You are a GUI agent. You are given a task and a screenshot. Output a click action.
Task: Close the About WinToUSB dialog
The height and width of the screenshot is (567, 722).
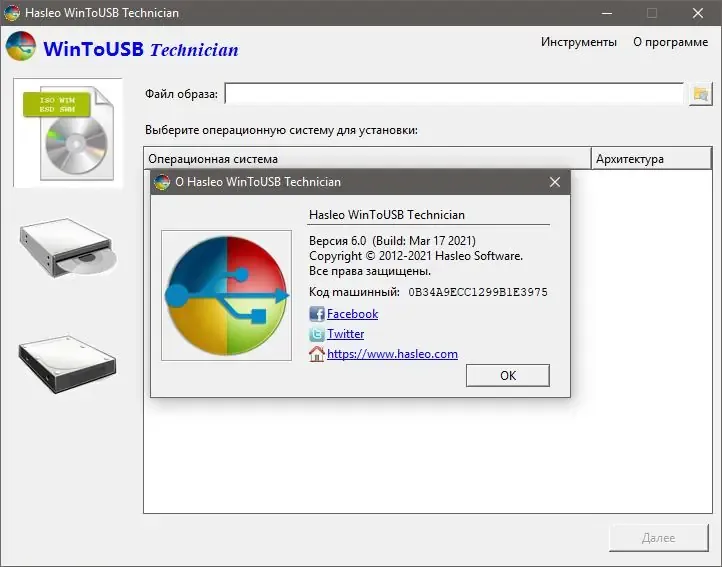click(x=555, y=182)
